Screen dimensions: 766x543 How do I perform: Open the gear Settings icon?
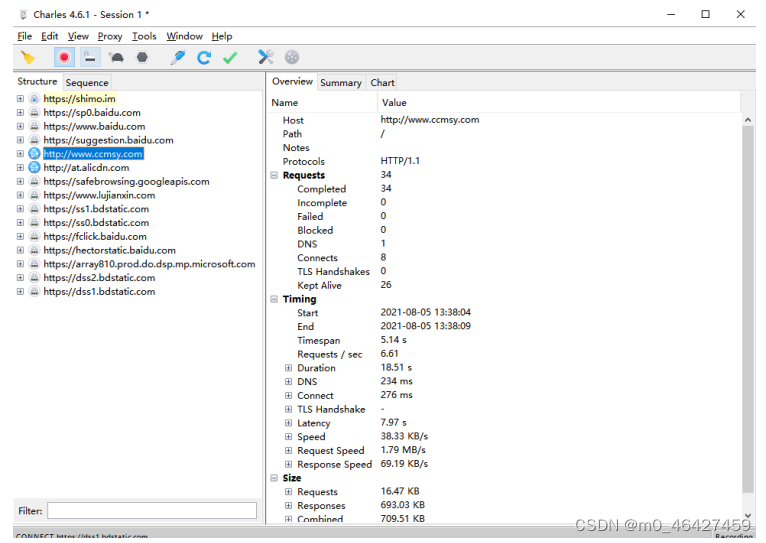pos(292,58)
